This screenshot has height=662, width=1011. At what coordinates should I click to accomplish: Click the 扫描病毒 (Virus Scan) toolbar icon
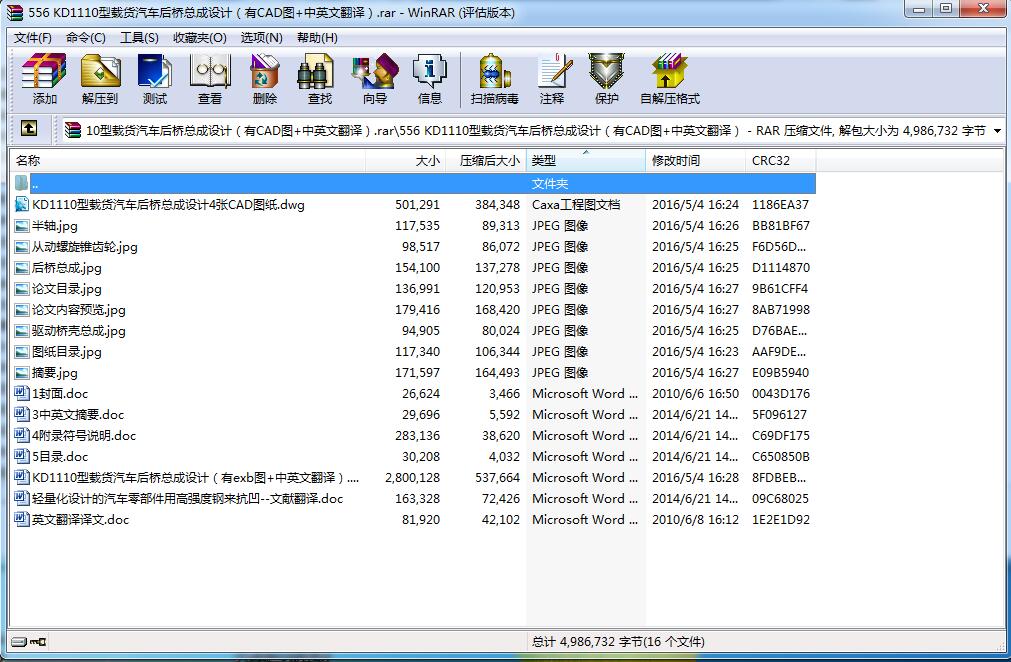[495, 71]
